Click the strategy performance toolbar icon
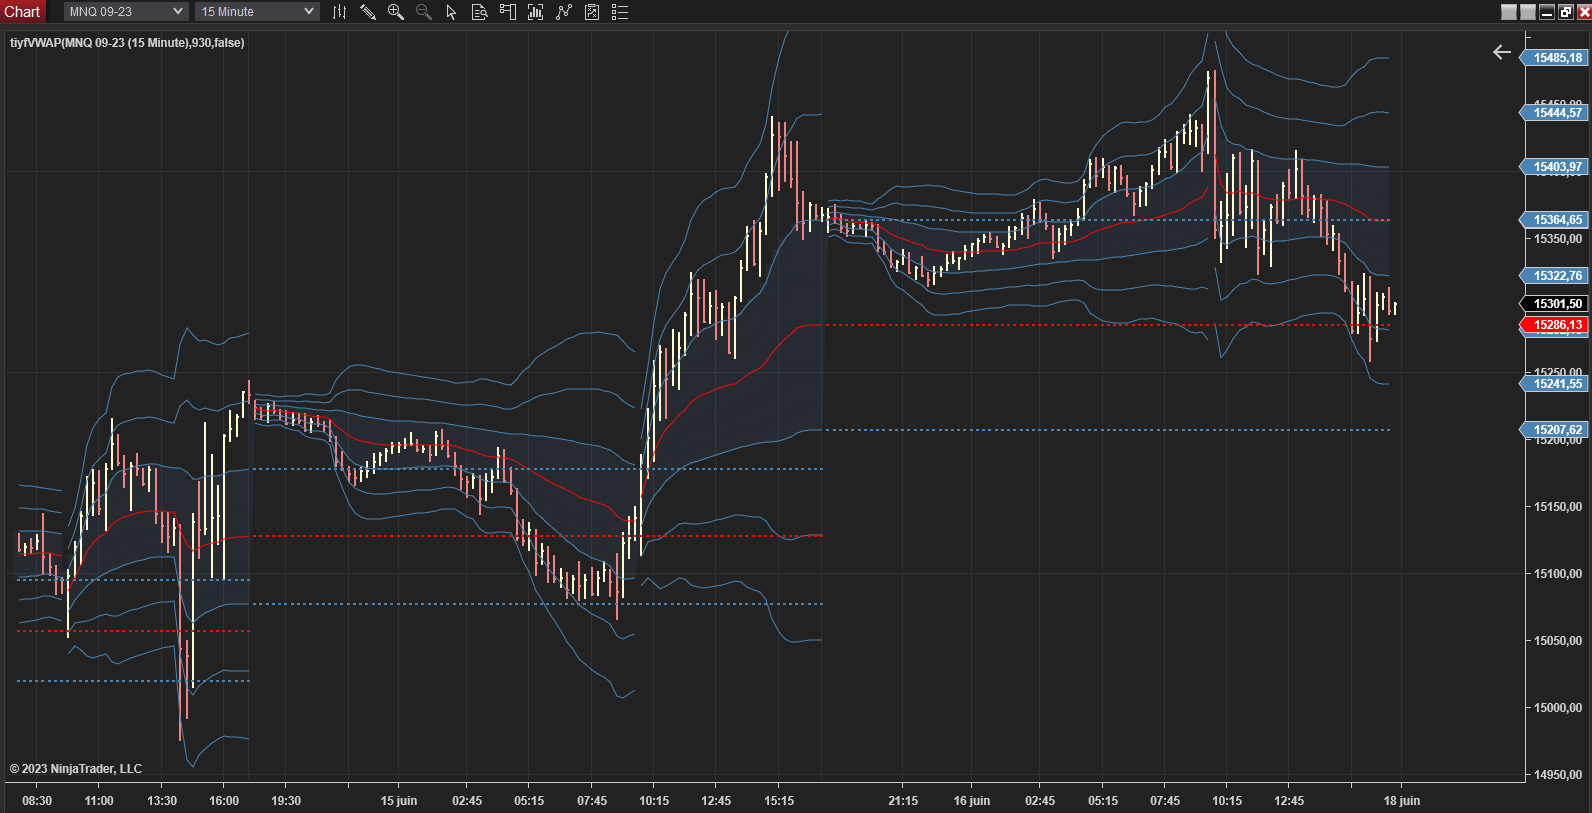Screen dimensions: 1592x813 point(592,12)
